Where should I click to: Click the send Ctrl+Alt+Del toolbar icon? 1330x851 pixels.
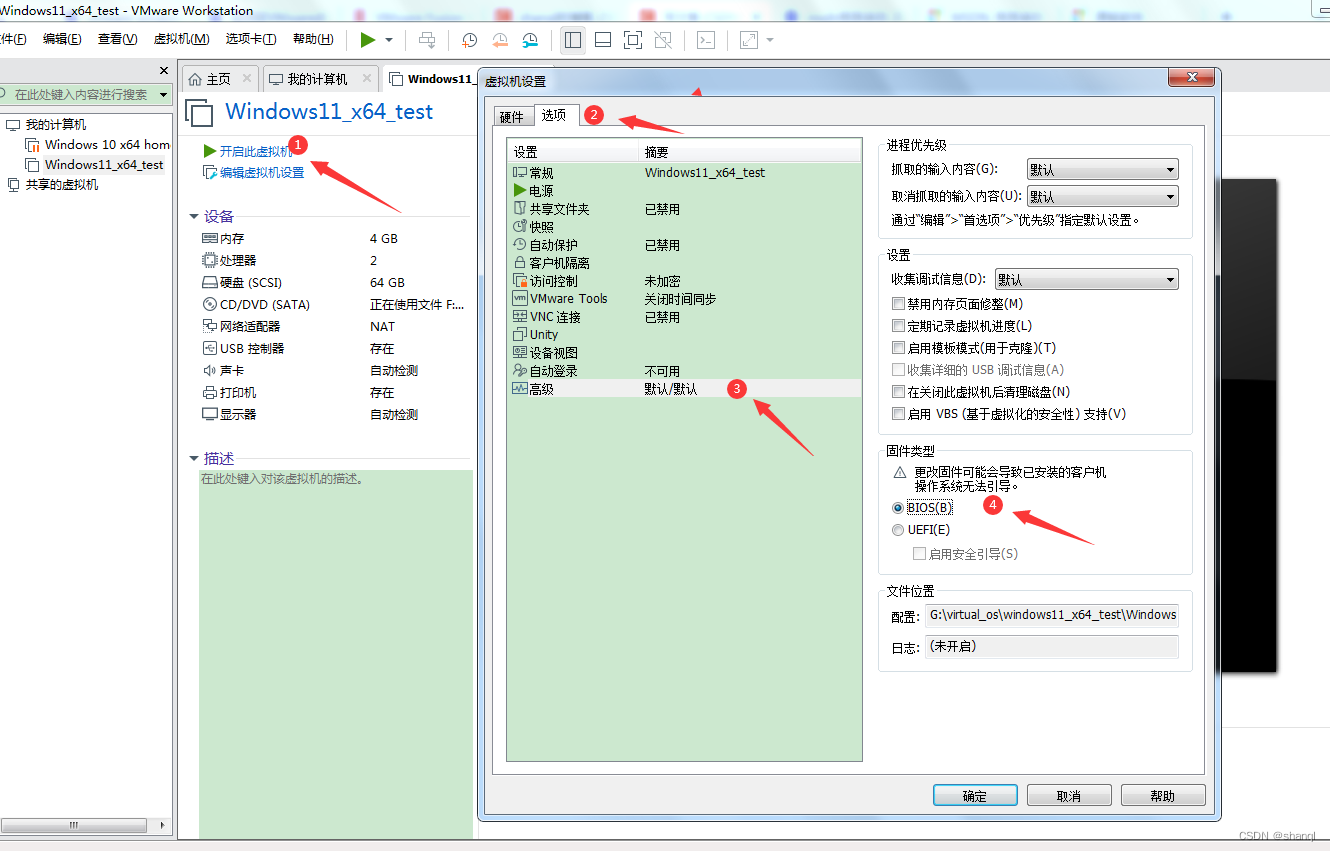tap(427, 40)
